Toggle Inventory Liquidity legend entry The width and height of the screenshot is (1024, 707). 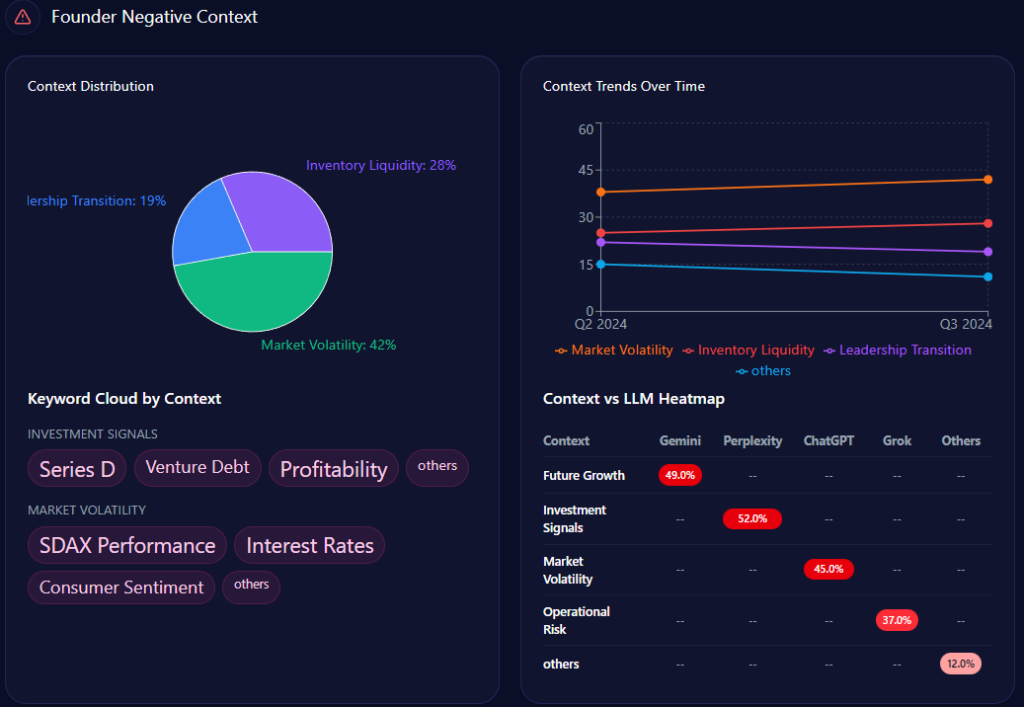[748, 350]
